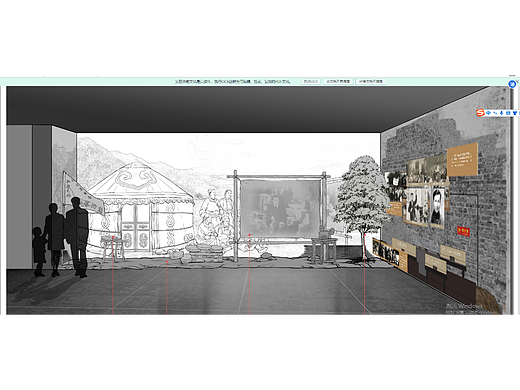Toggle Sogou punctuation mode icon
This screenshot has width=520, height=390.
(495, 113)
